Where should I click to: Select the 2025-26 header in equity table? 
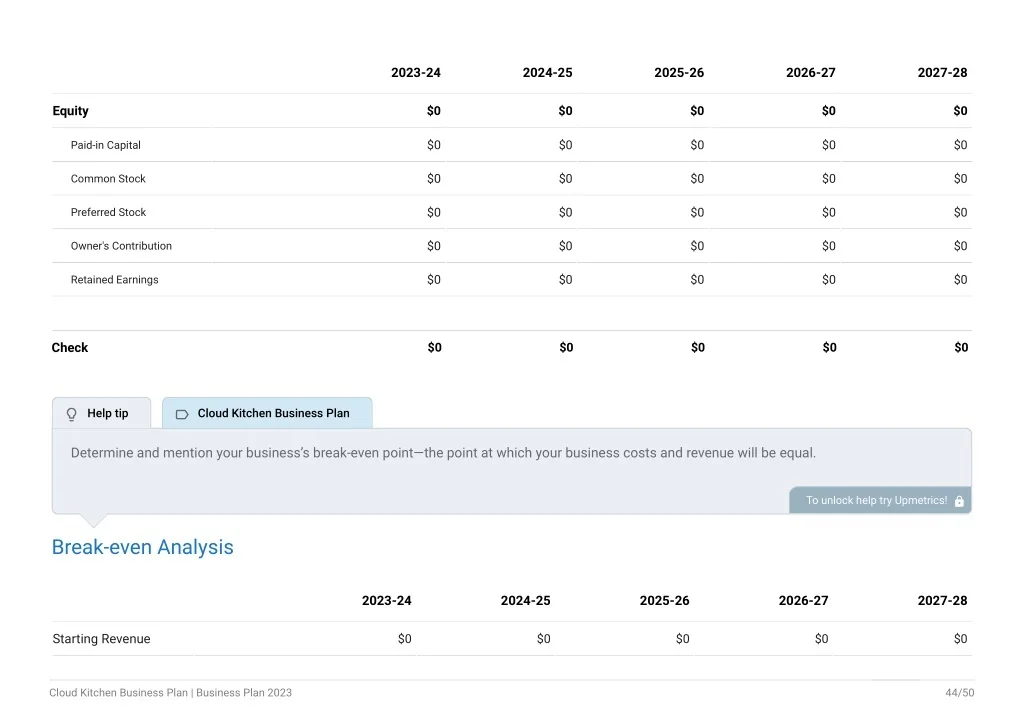click(x=679, y=72)
